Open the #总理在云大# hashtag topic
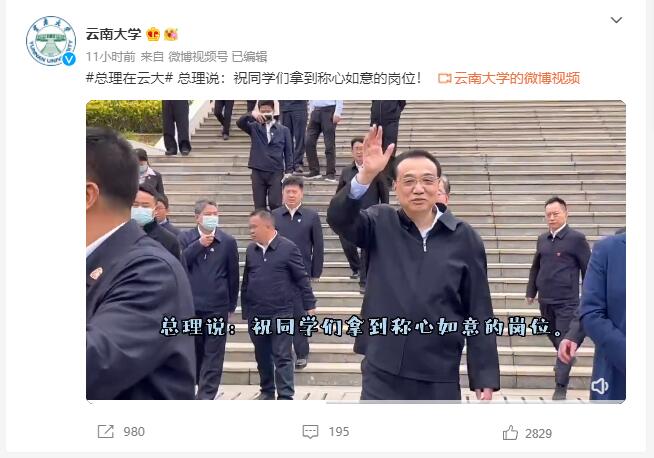Screen dimensions: 654x458 pos(129,78)
